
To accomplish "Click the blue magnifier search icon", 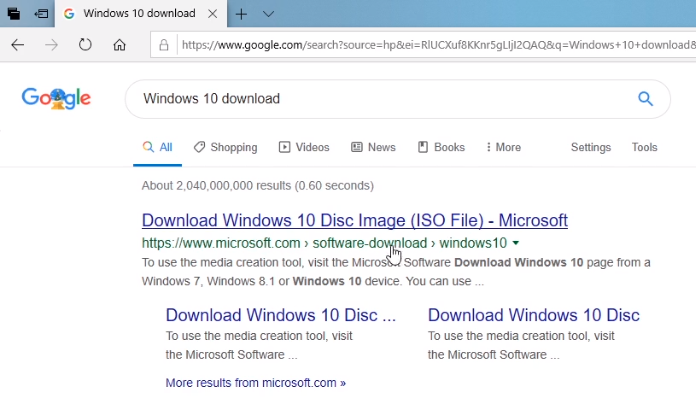I will tap(645, 98).
